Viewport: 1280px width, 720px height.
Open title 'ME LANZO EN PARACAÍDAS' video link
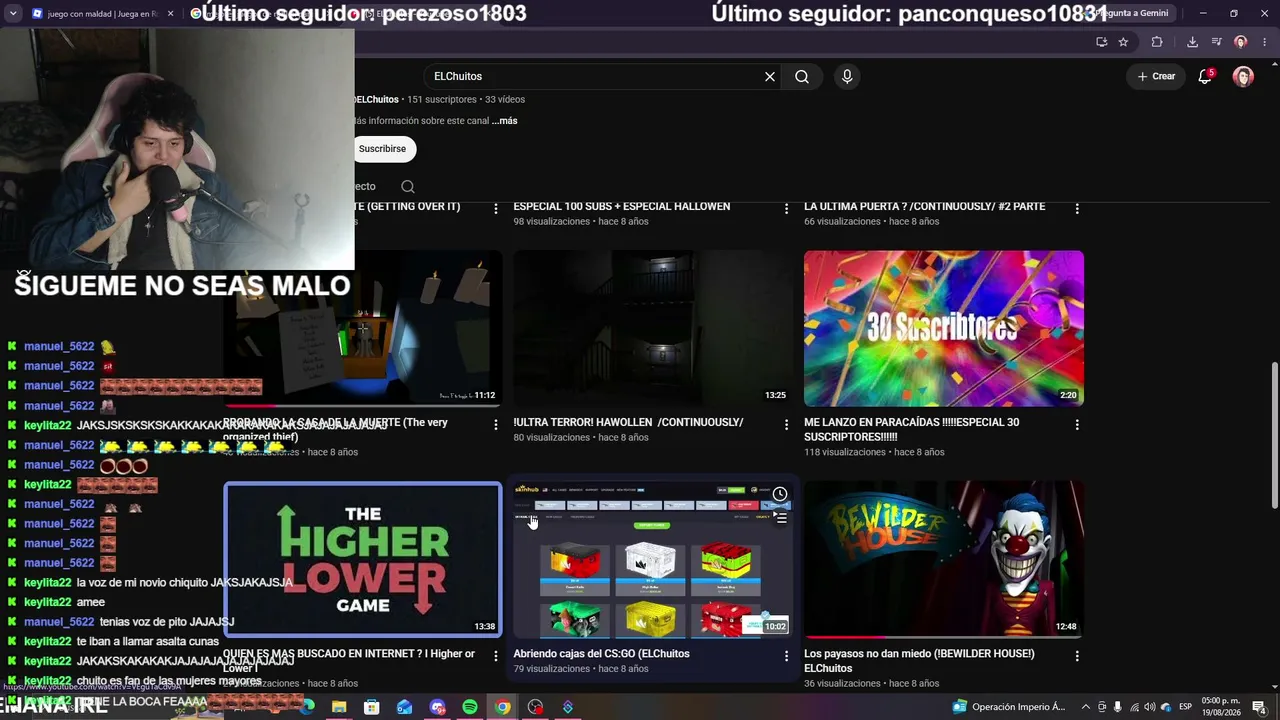click(911, 429)
